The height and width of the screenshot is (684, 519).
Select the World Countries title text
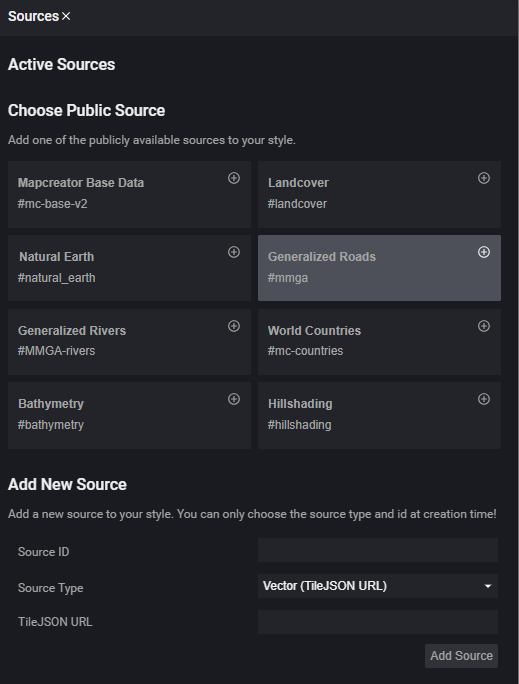coord(314,331)
